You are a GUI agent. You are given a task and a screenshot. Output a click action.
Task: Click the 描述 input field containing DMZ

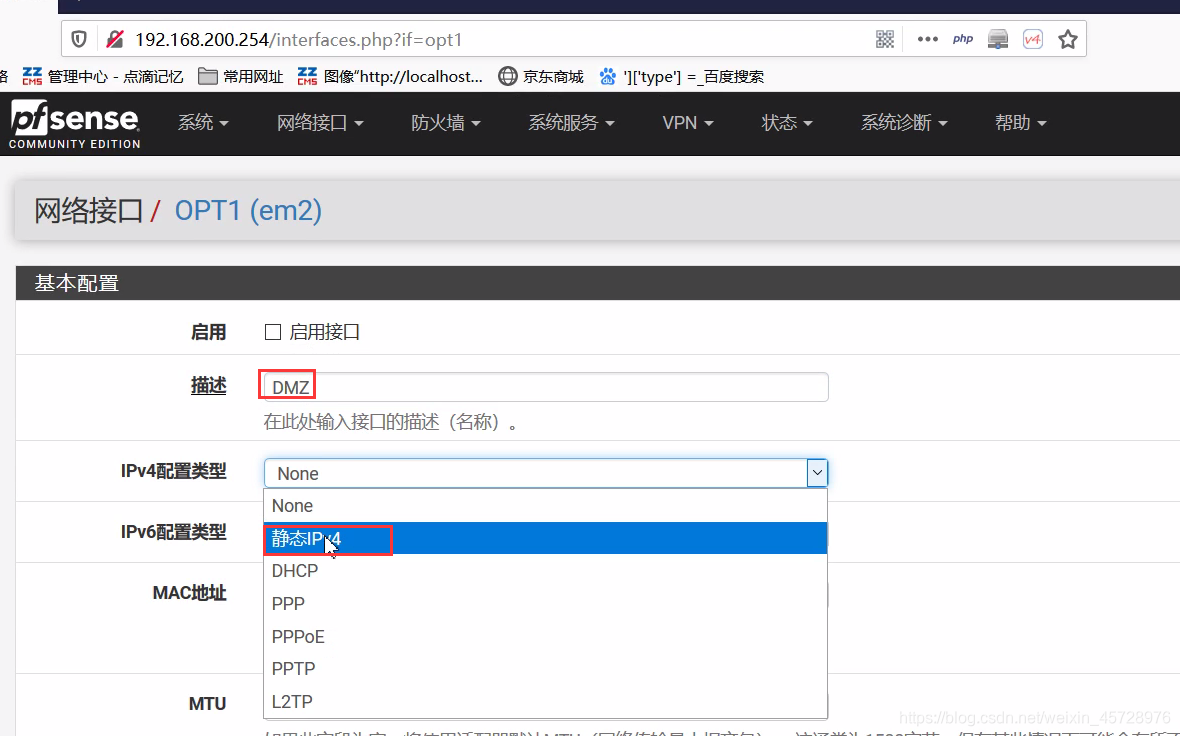click(546, 387)
